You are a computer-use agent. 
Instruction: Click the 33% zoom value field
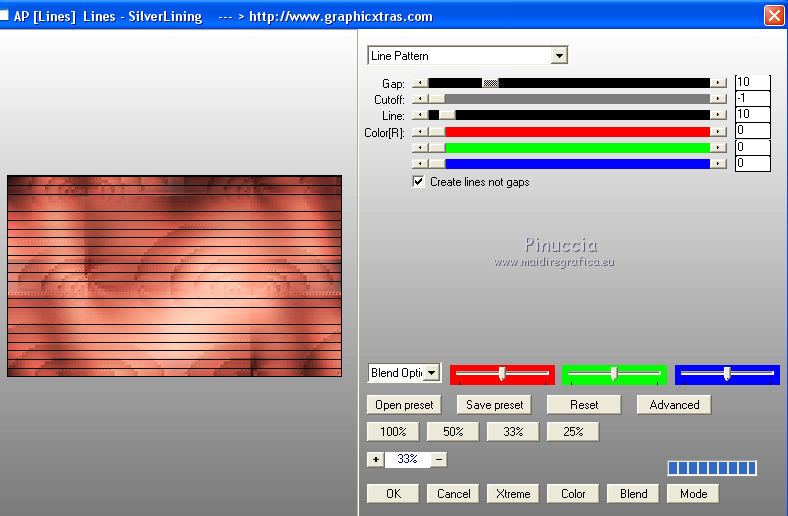(407, 459)
